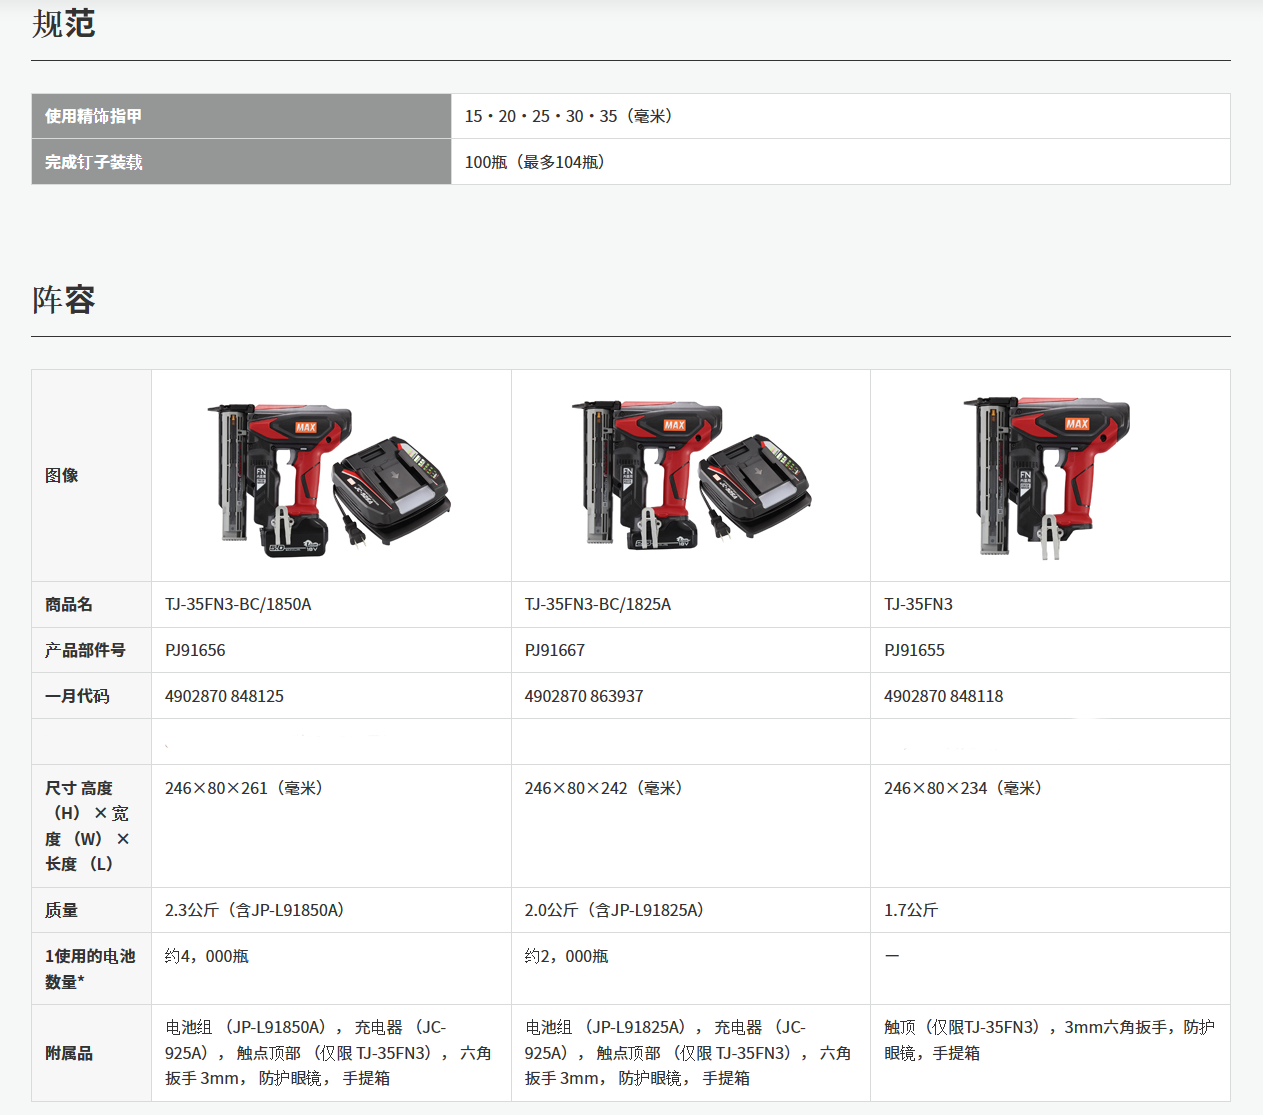Image resolution: width=1263 pixels, height=1115 pixels.
Task: Select accessories text containing JP-L91850A
Action: coord(328,1053)
